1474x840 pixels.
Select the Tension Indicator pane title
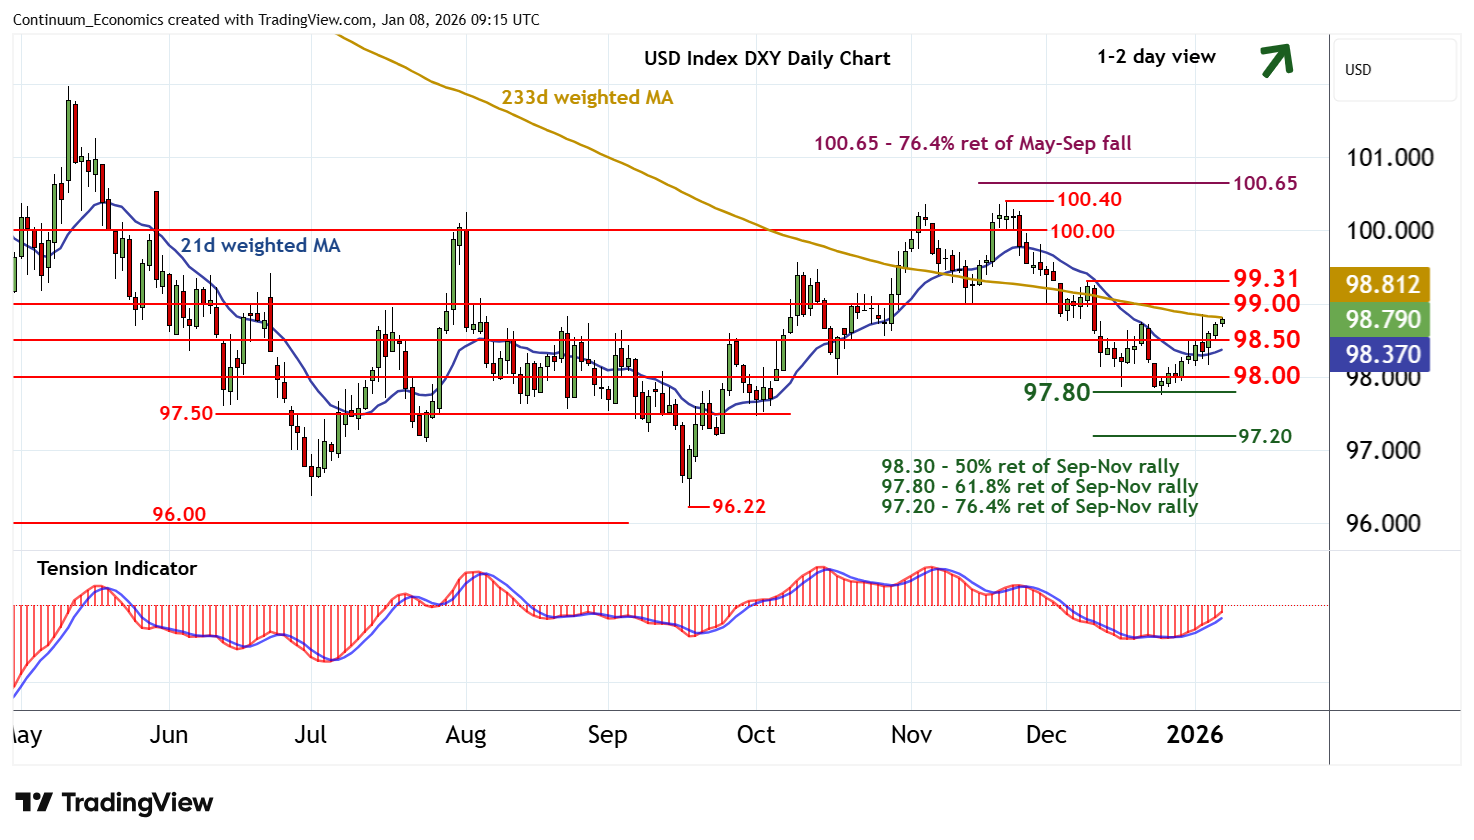point(117,569)
